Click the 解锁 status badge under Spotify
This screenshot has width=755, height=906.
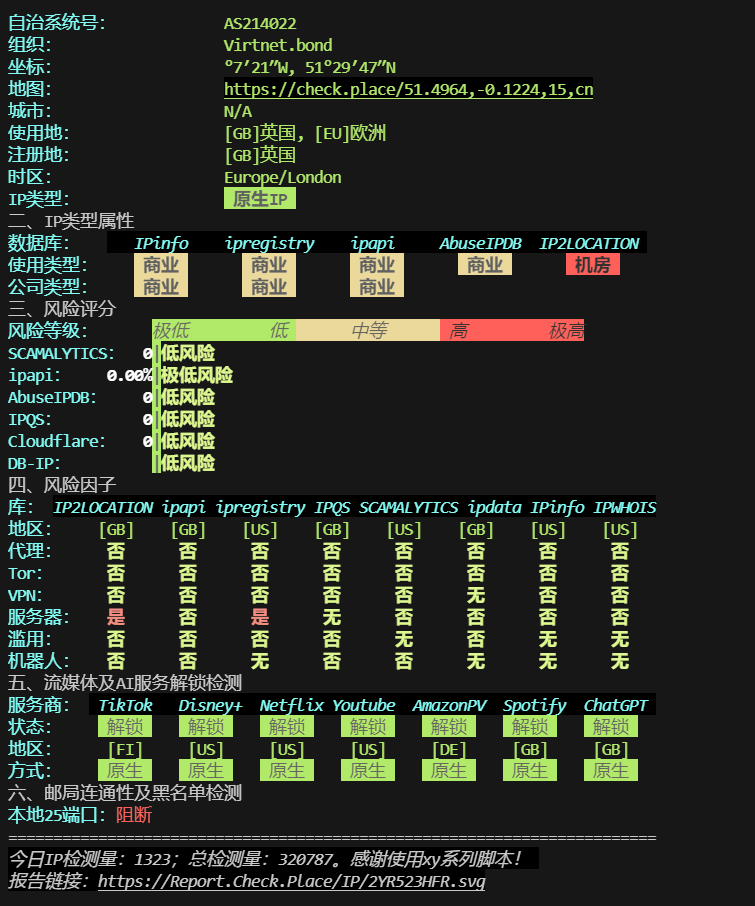click(x=530, y=727)
